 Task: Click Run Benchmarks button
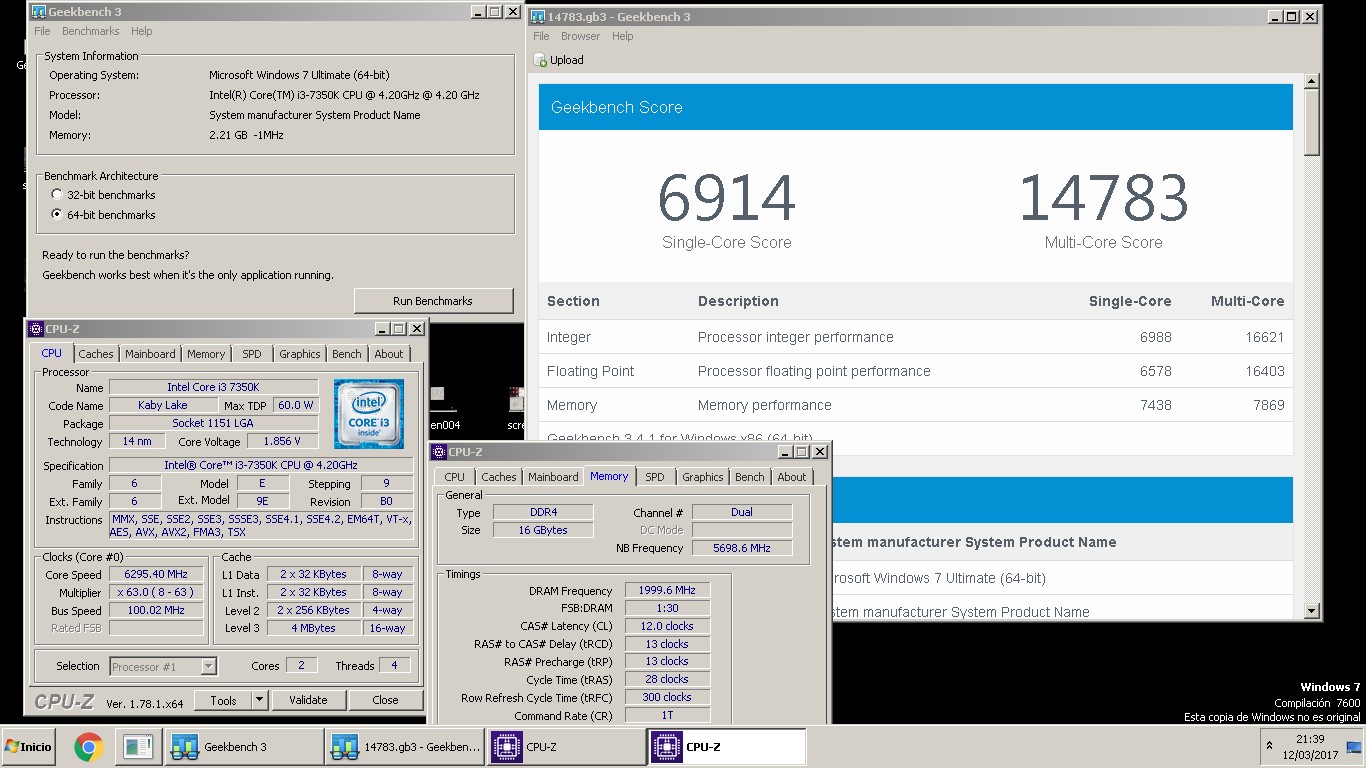pos(433,301)
